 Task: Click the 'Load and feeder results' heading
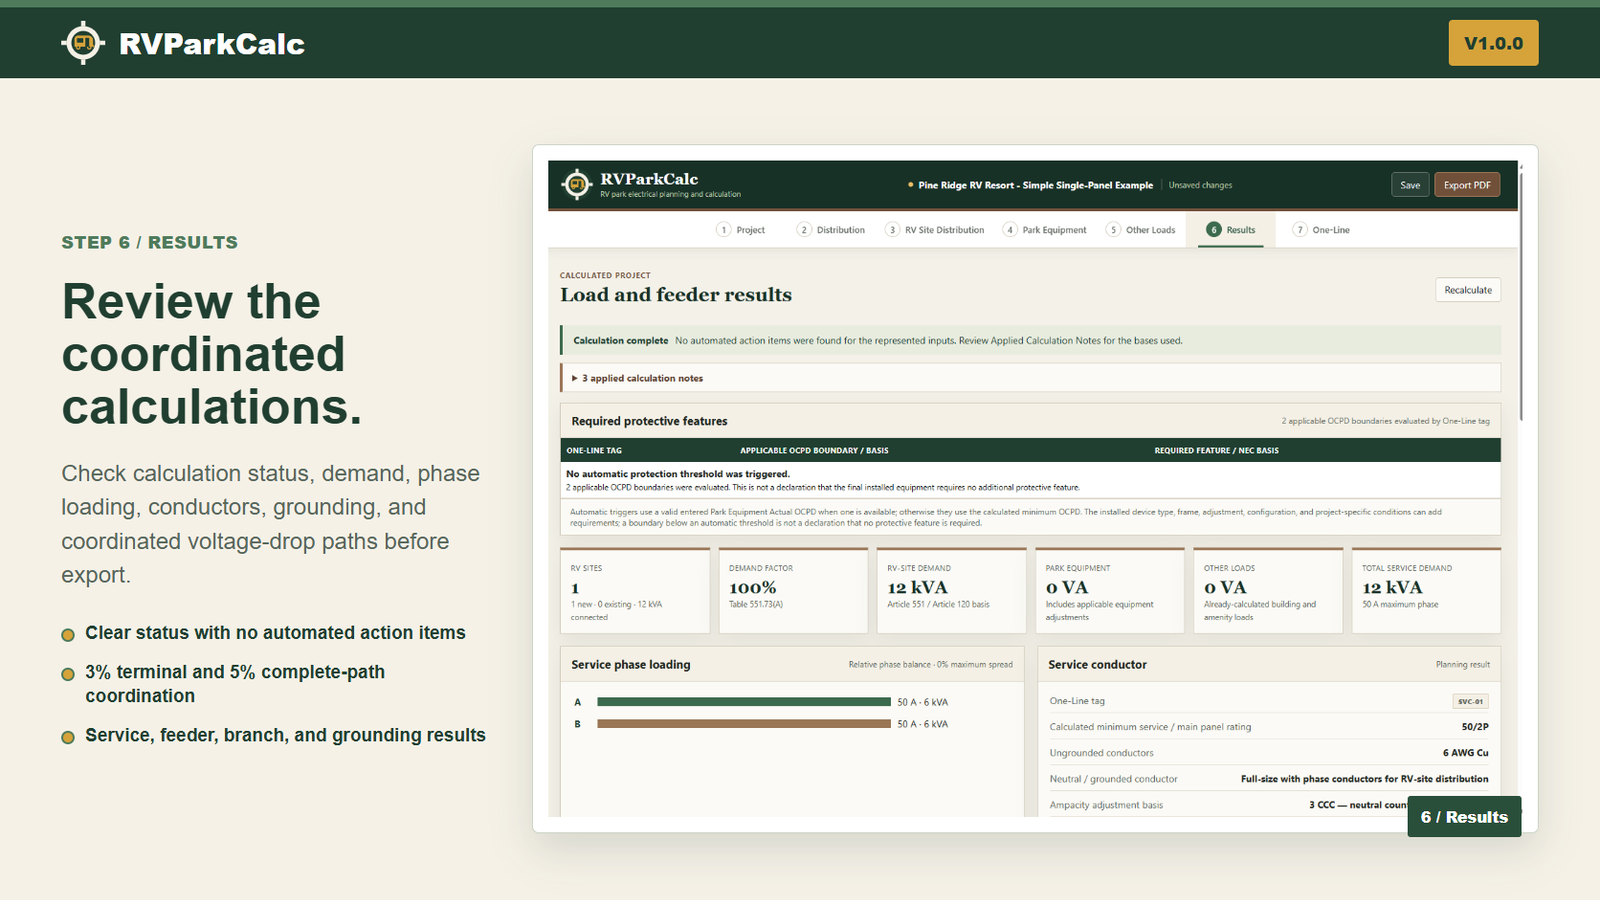tap(676, 295)
